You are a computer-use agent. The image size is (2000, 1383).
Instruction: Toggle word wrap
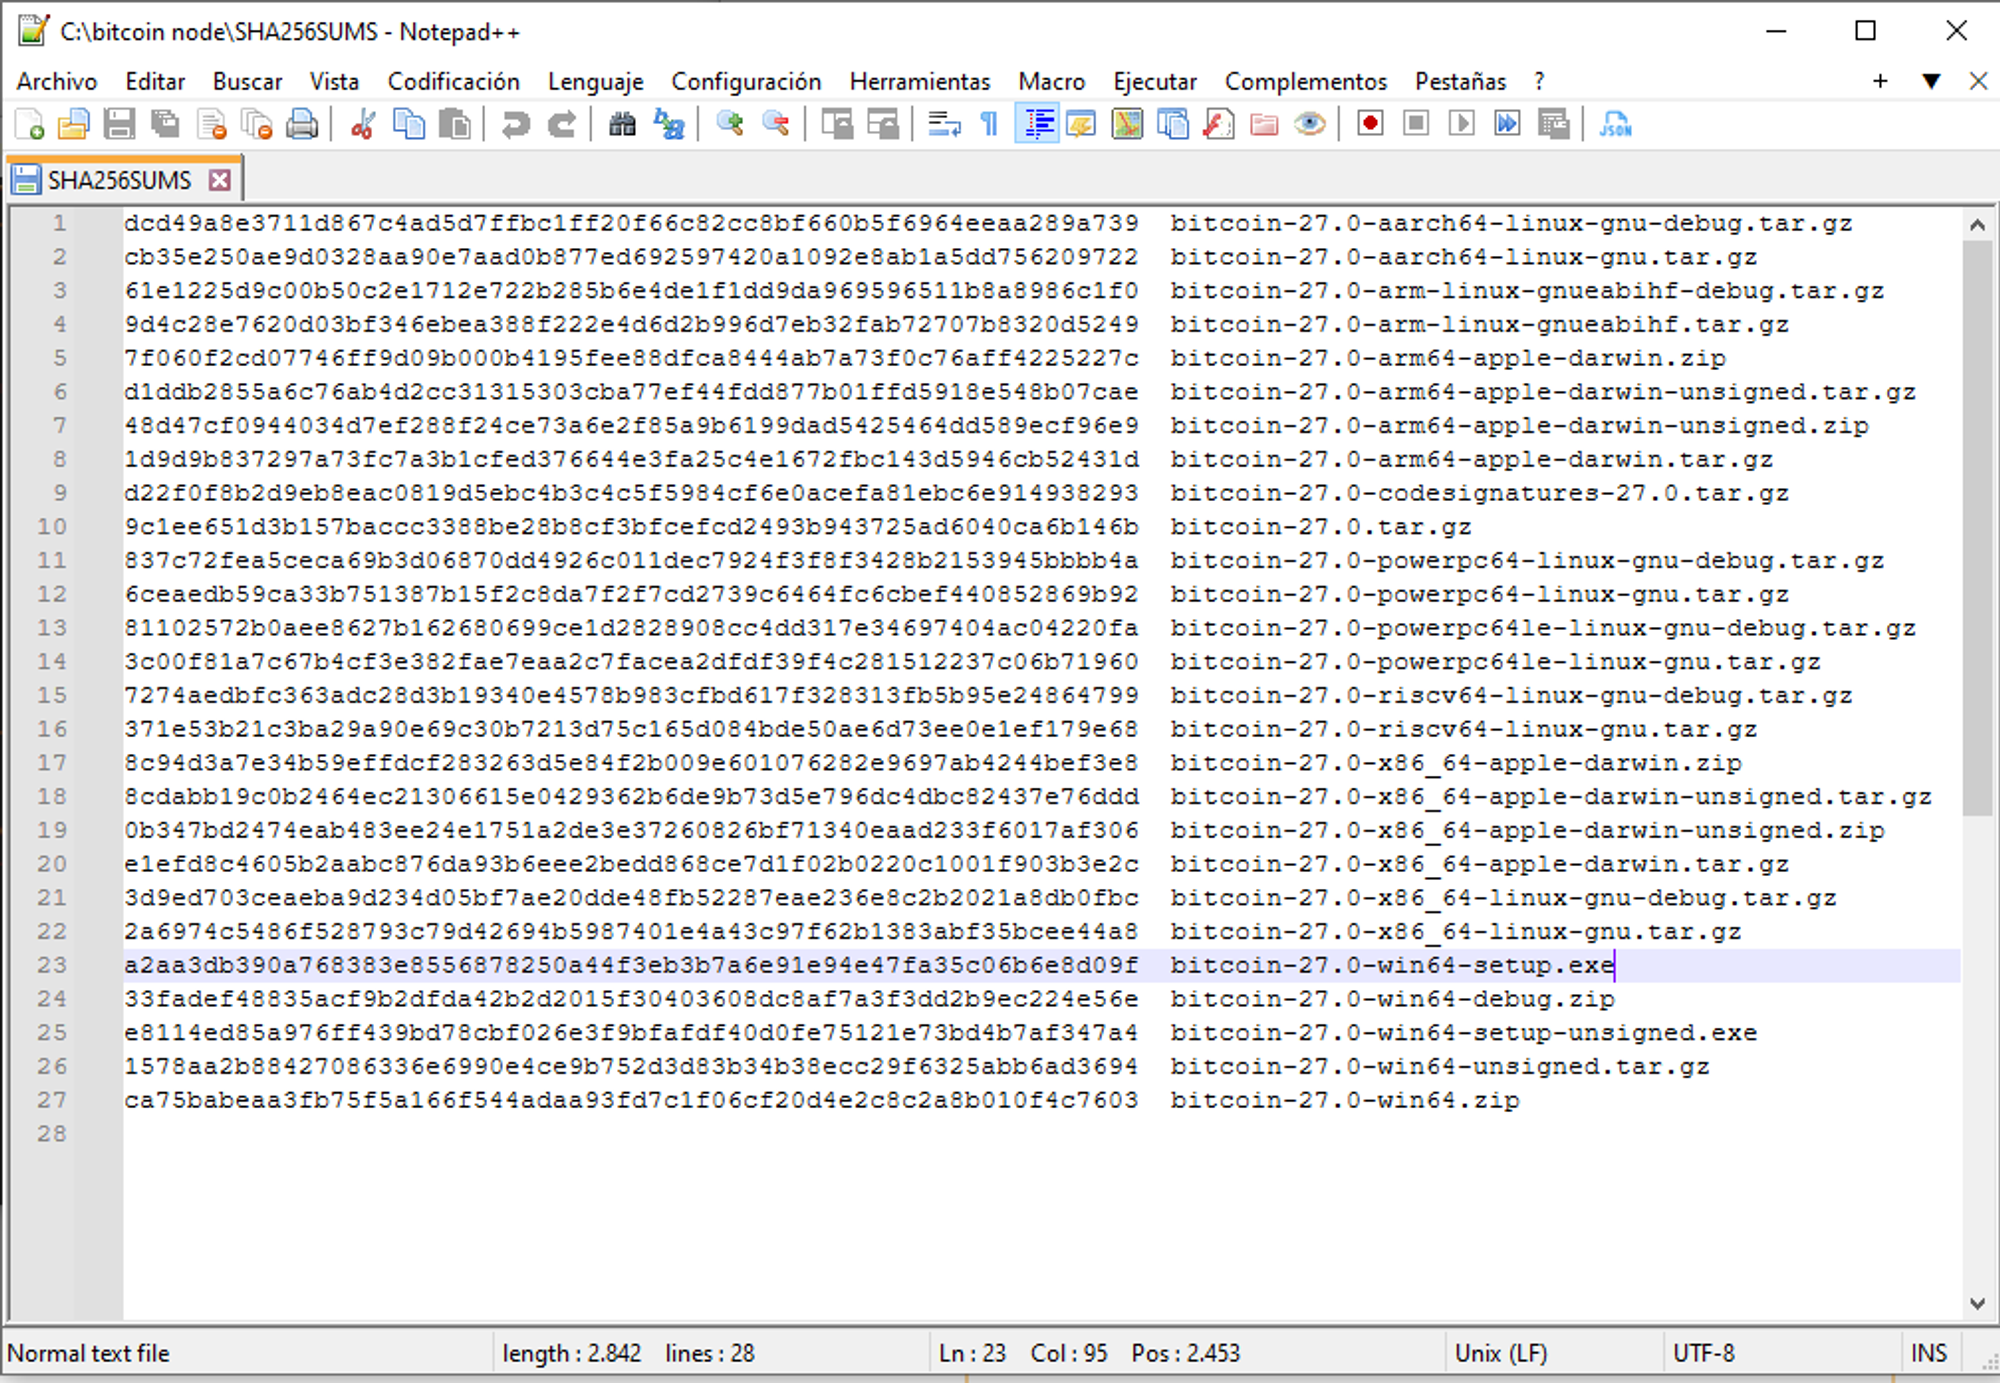click(944, 125)
